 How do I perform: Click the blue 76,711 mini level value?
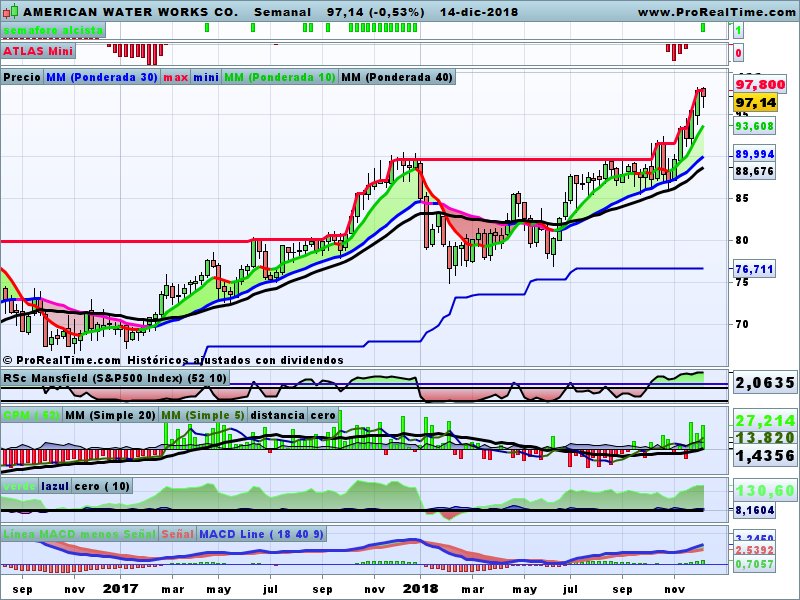(755, 269)
